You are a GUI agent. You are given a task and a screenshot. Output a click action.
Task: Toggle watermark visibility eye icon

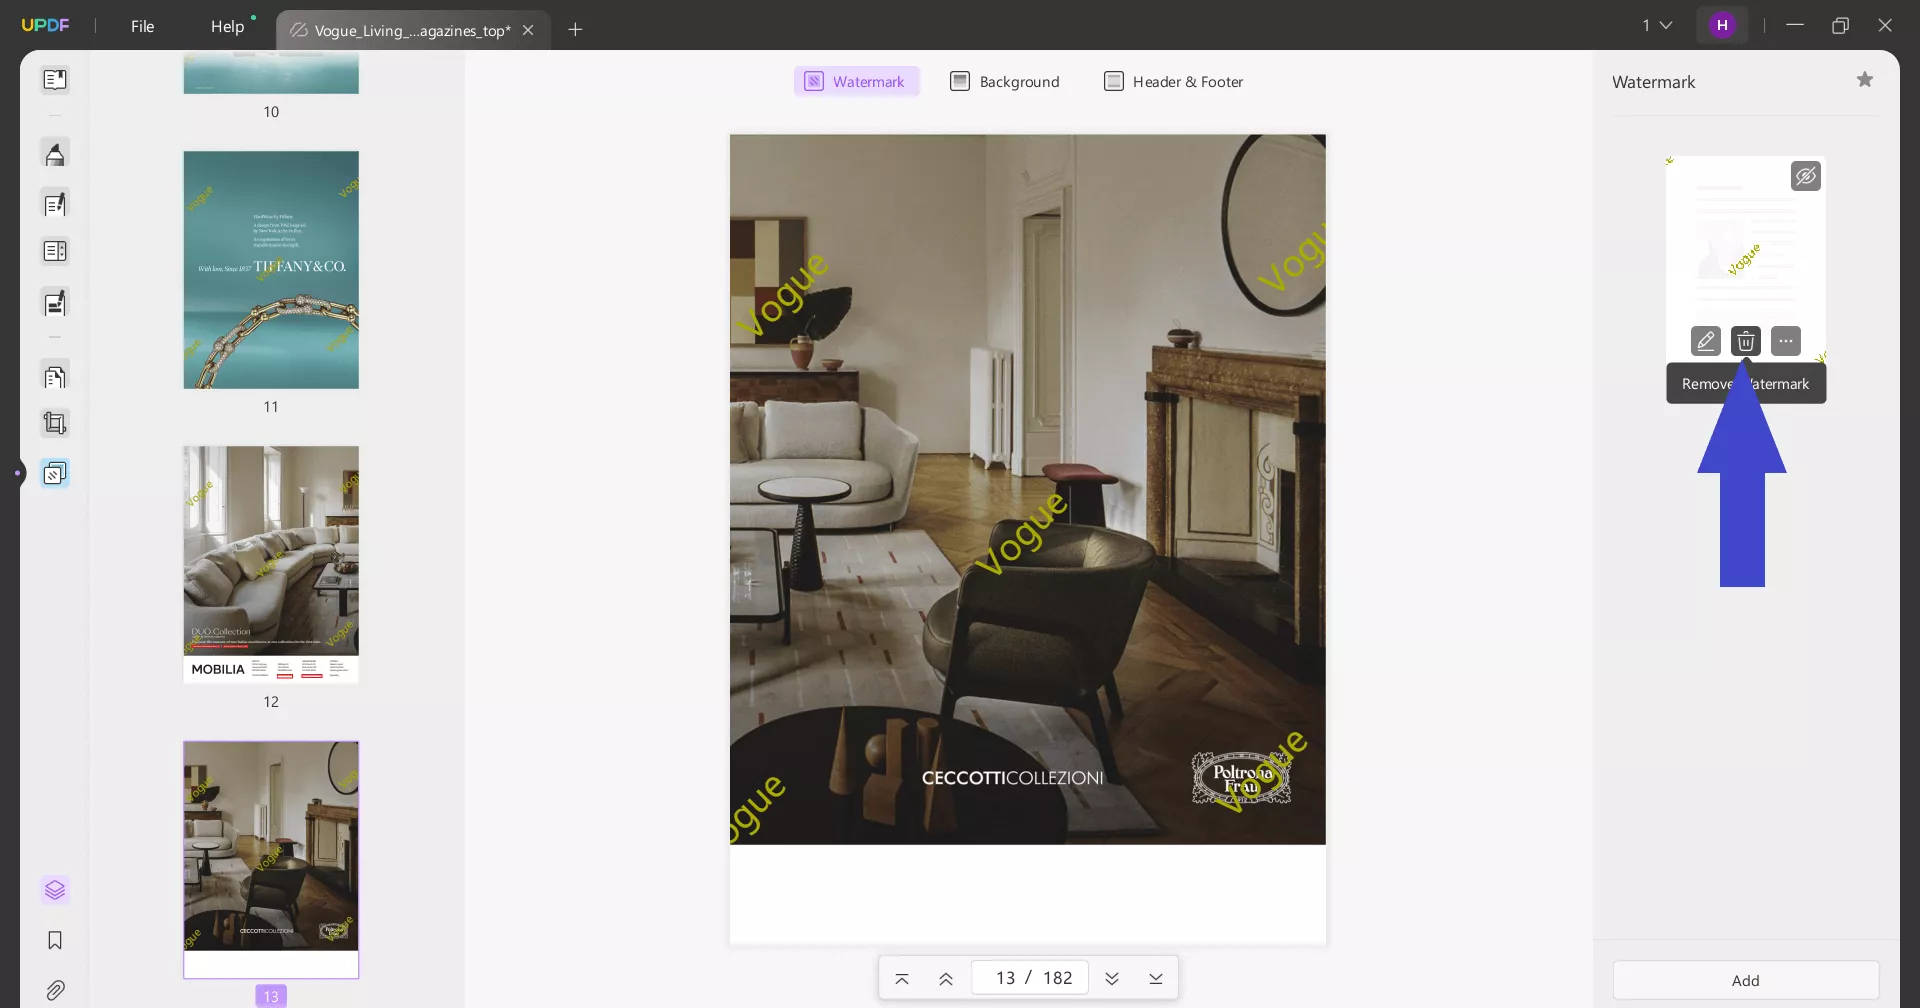1806,176
